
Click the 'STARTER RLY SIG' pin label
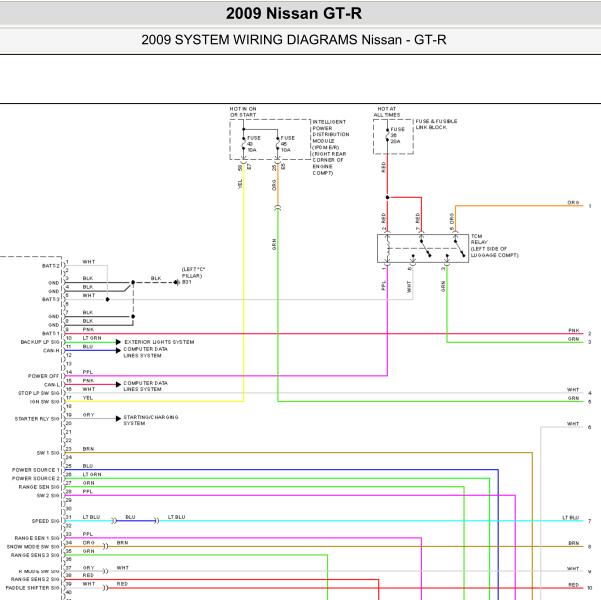pos(37,419)
